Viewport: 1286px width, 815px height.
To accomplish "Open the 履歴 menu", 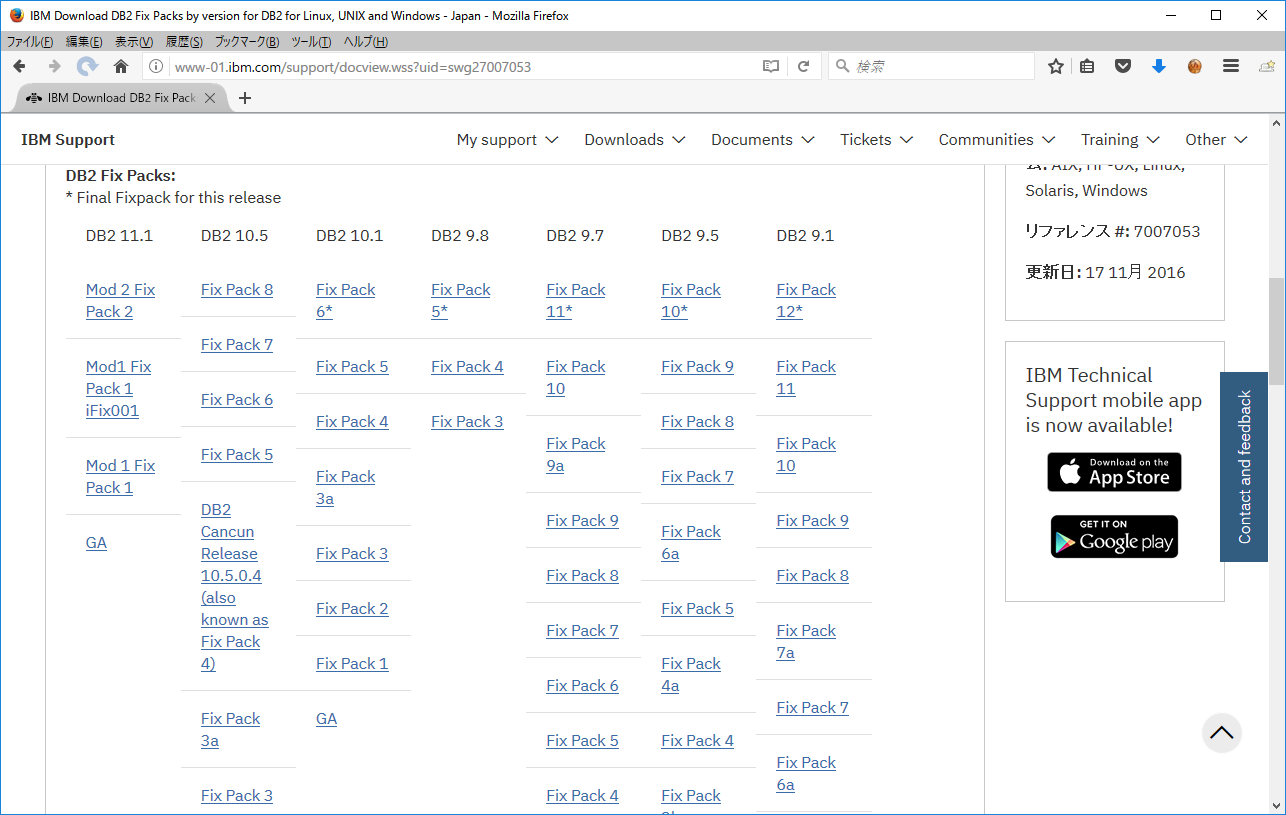I will pos(184,42).
